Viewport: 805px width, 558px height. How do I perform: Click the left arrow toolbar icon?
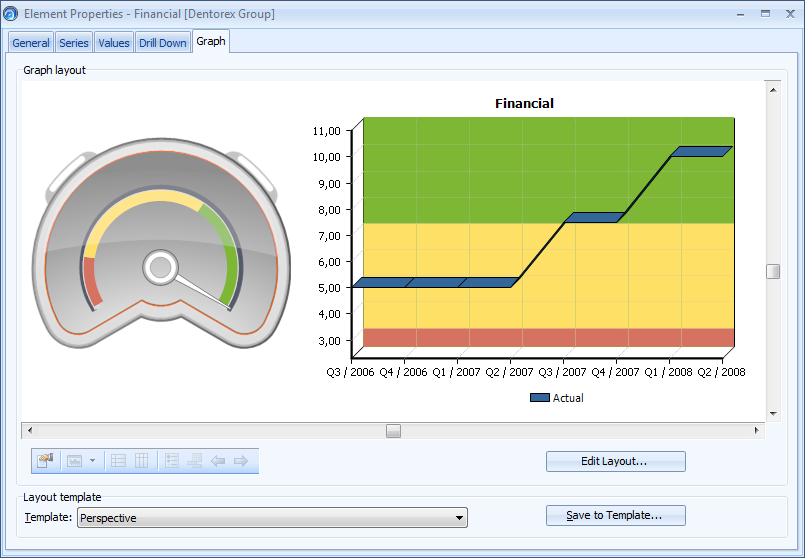(218, 461)
